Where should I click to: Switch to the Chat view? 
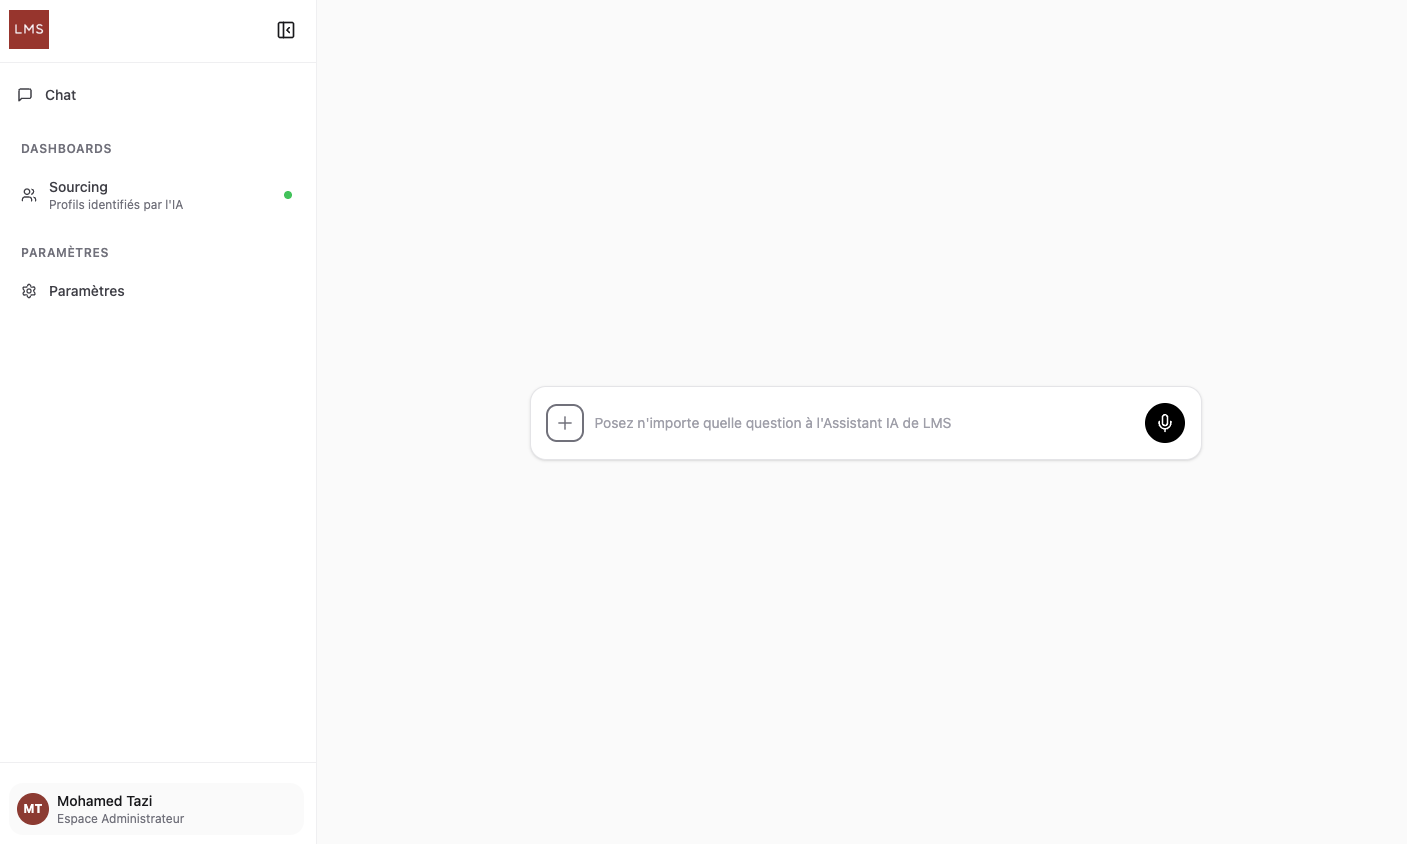tap(60, 94)
